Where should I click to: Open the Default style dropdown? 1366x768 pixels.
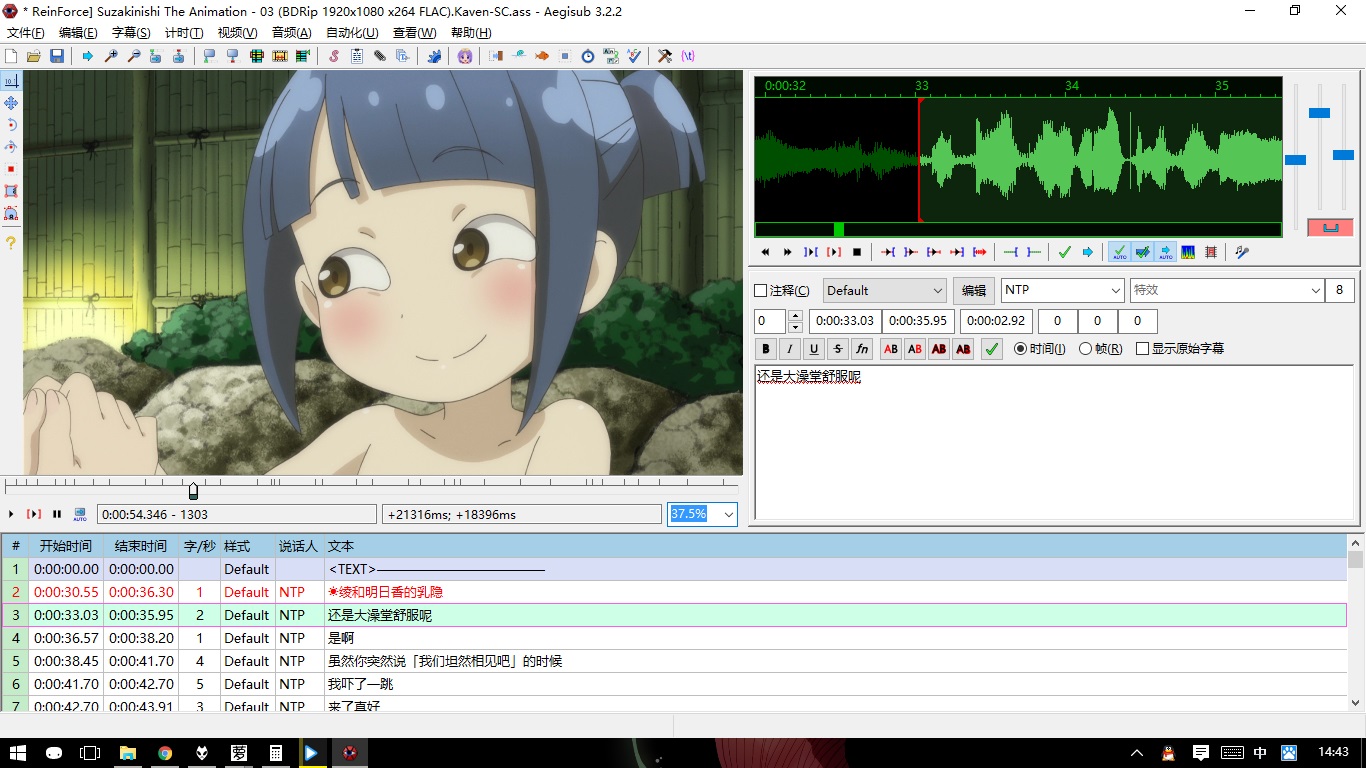[884, 291]
